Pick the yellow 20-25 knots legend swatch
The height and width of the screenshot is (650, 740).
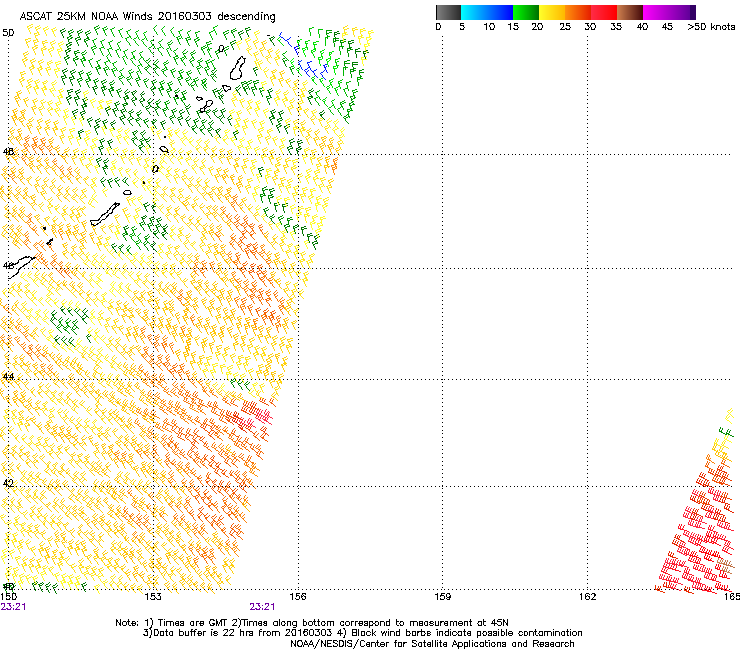coord(552,12)
